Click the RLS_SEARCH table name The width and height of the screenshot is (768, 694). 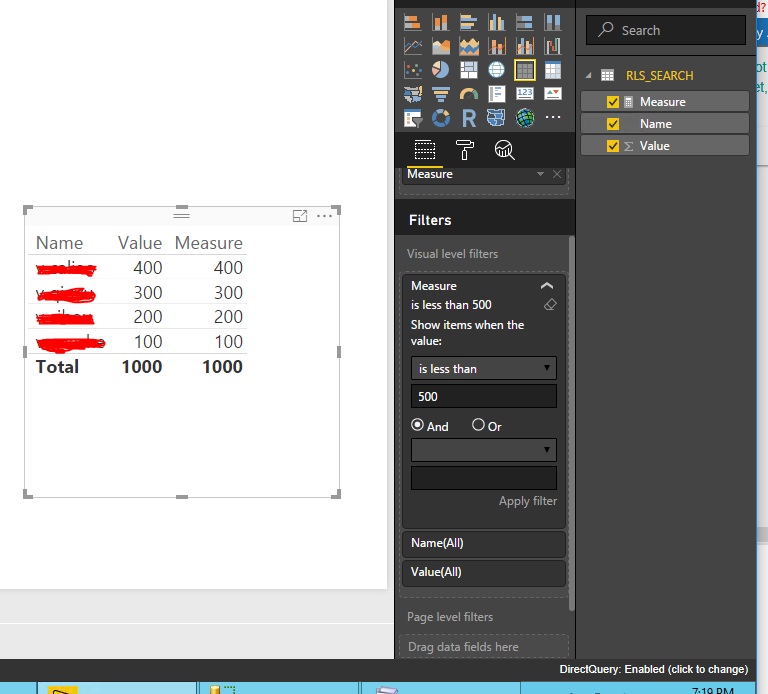(x=659, y=76)
